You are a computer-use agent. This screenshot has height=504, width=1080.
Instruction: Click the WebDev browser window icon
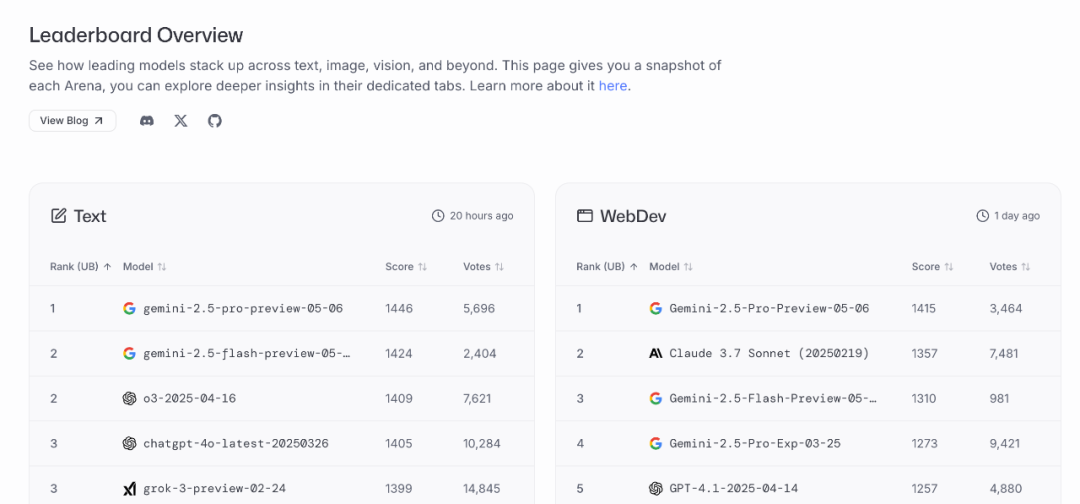coord(585,216)
